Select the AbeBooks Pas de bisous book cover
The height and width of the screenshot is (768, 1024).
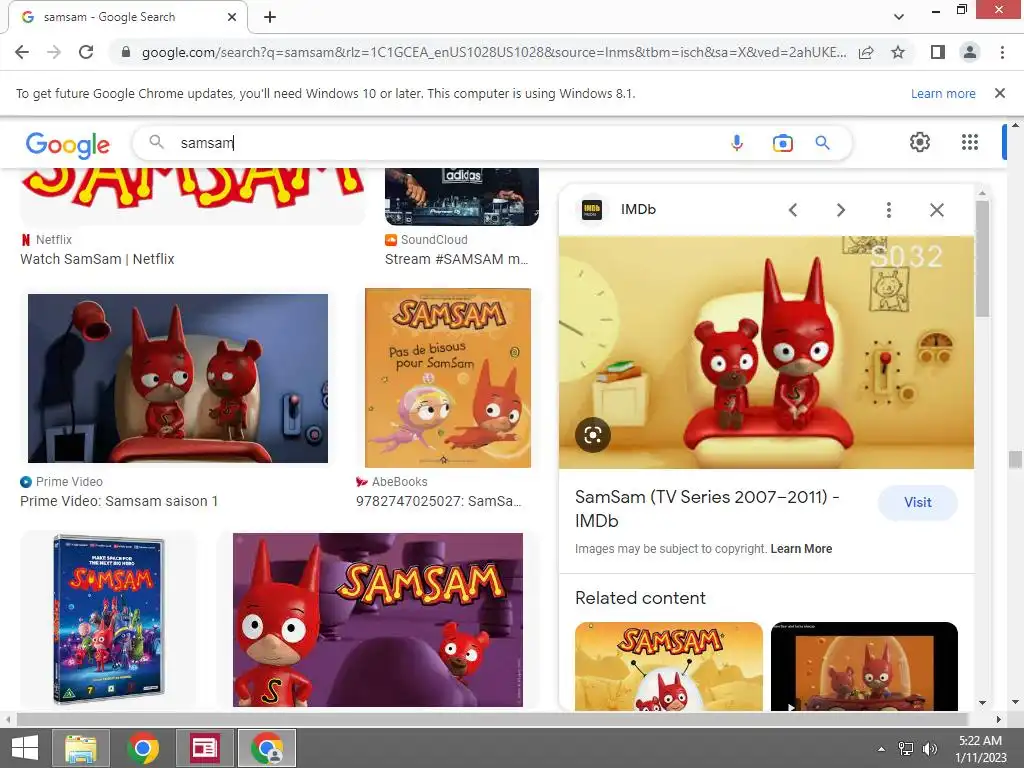448,377
